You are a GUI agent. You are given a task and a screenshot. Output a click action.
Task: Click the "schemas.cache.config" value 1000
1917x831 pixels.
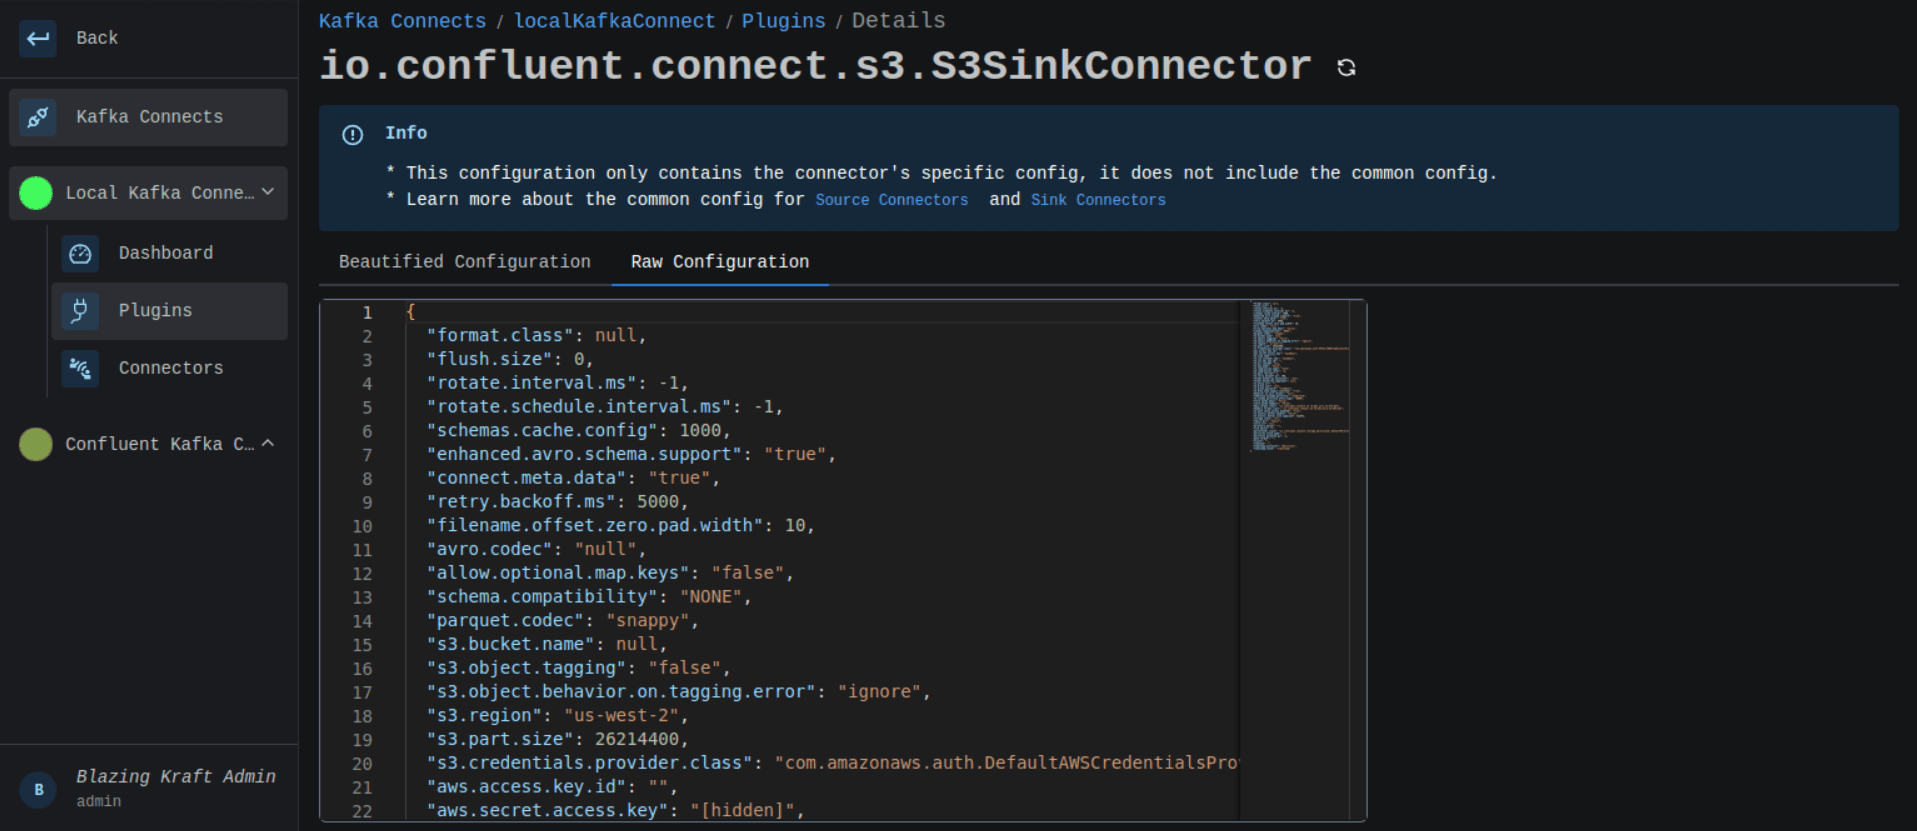point(700,431)
